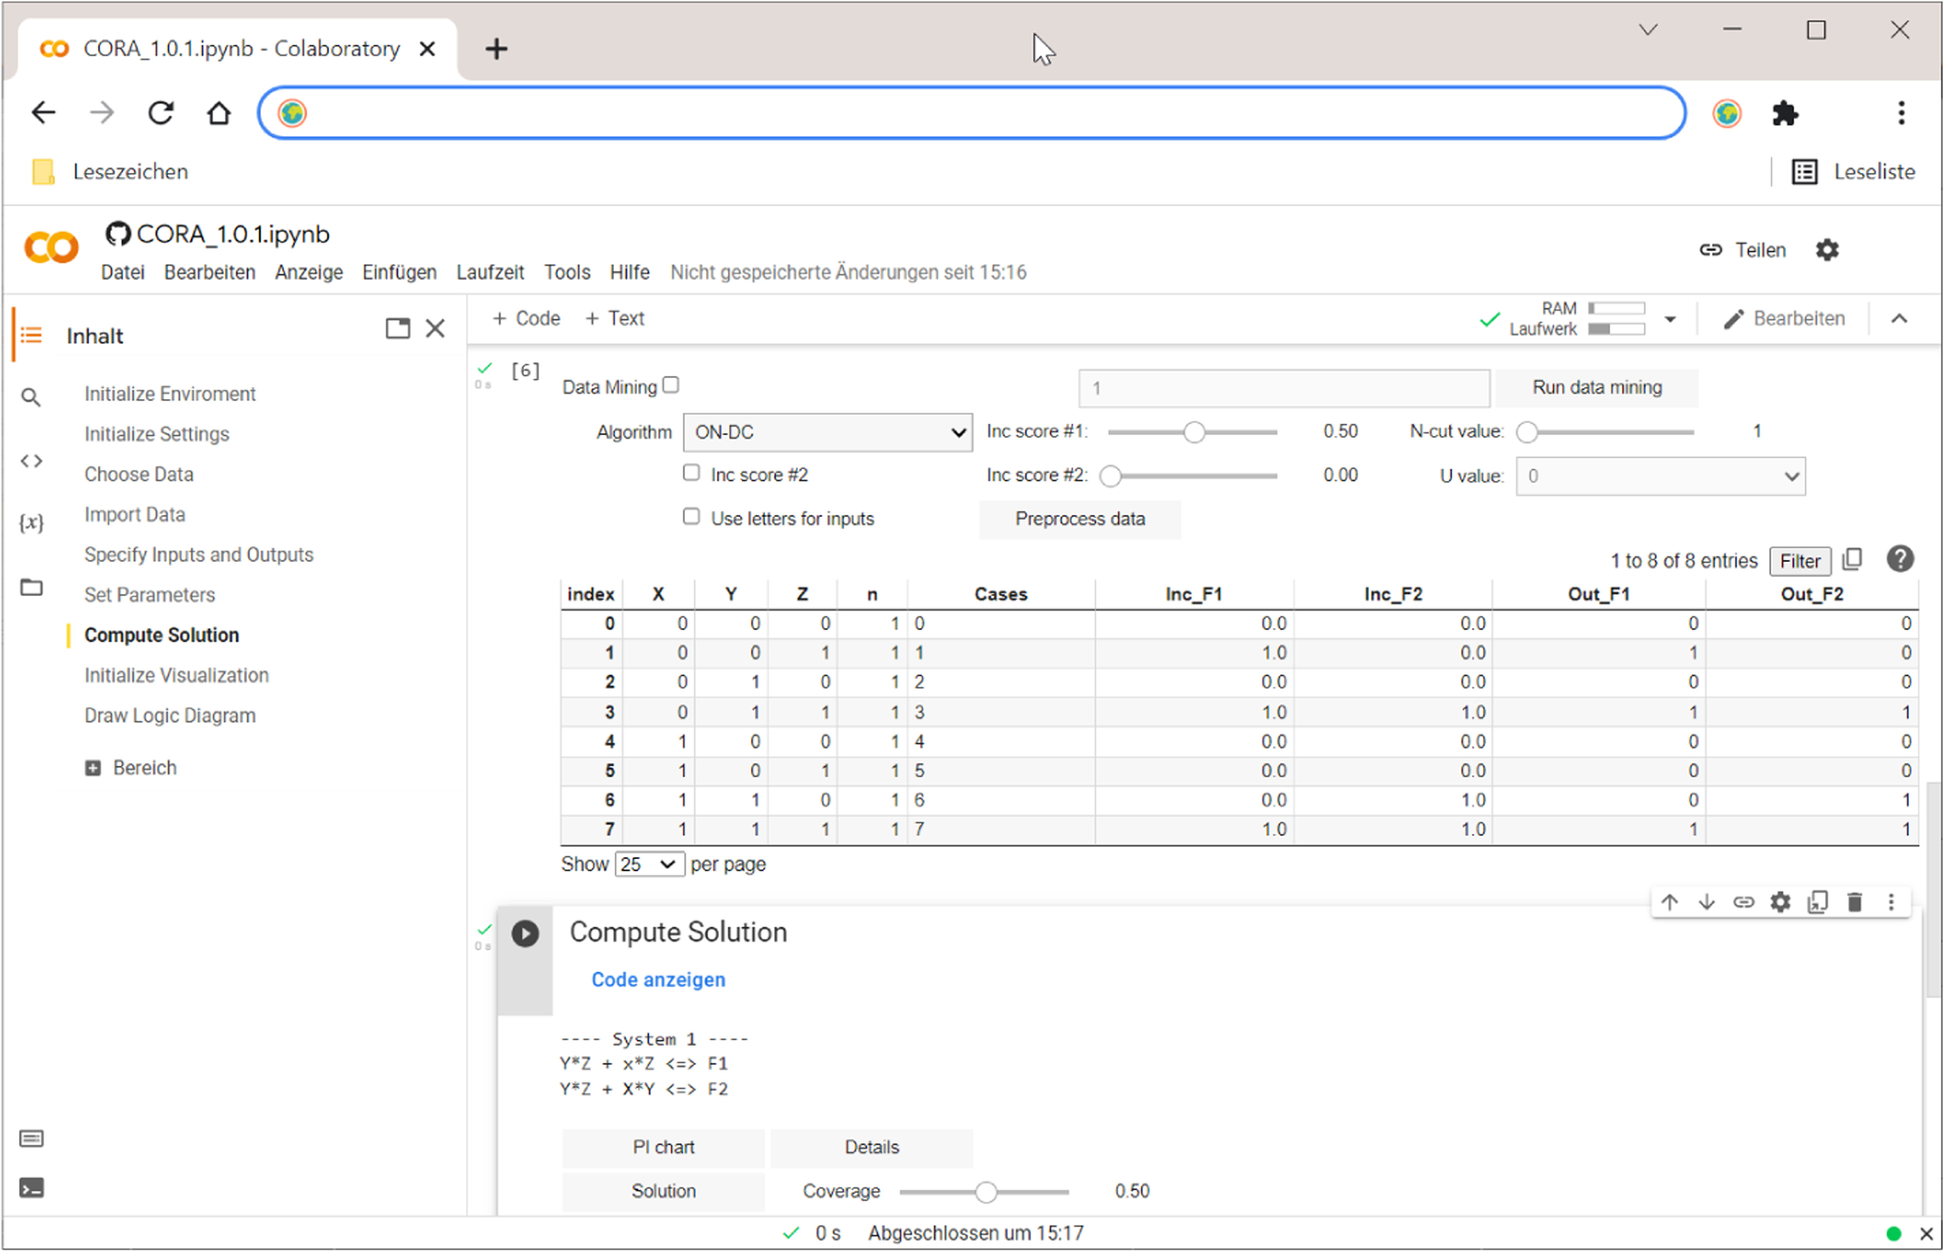Open the browser three-dot menu
Viewport: 1944px width, 1252px height.
(x=1901, y=113)
